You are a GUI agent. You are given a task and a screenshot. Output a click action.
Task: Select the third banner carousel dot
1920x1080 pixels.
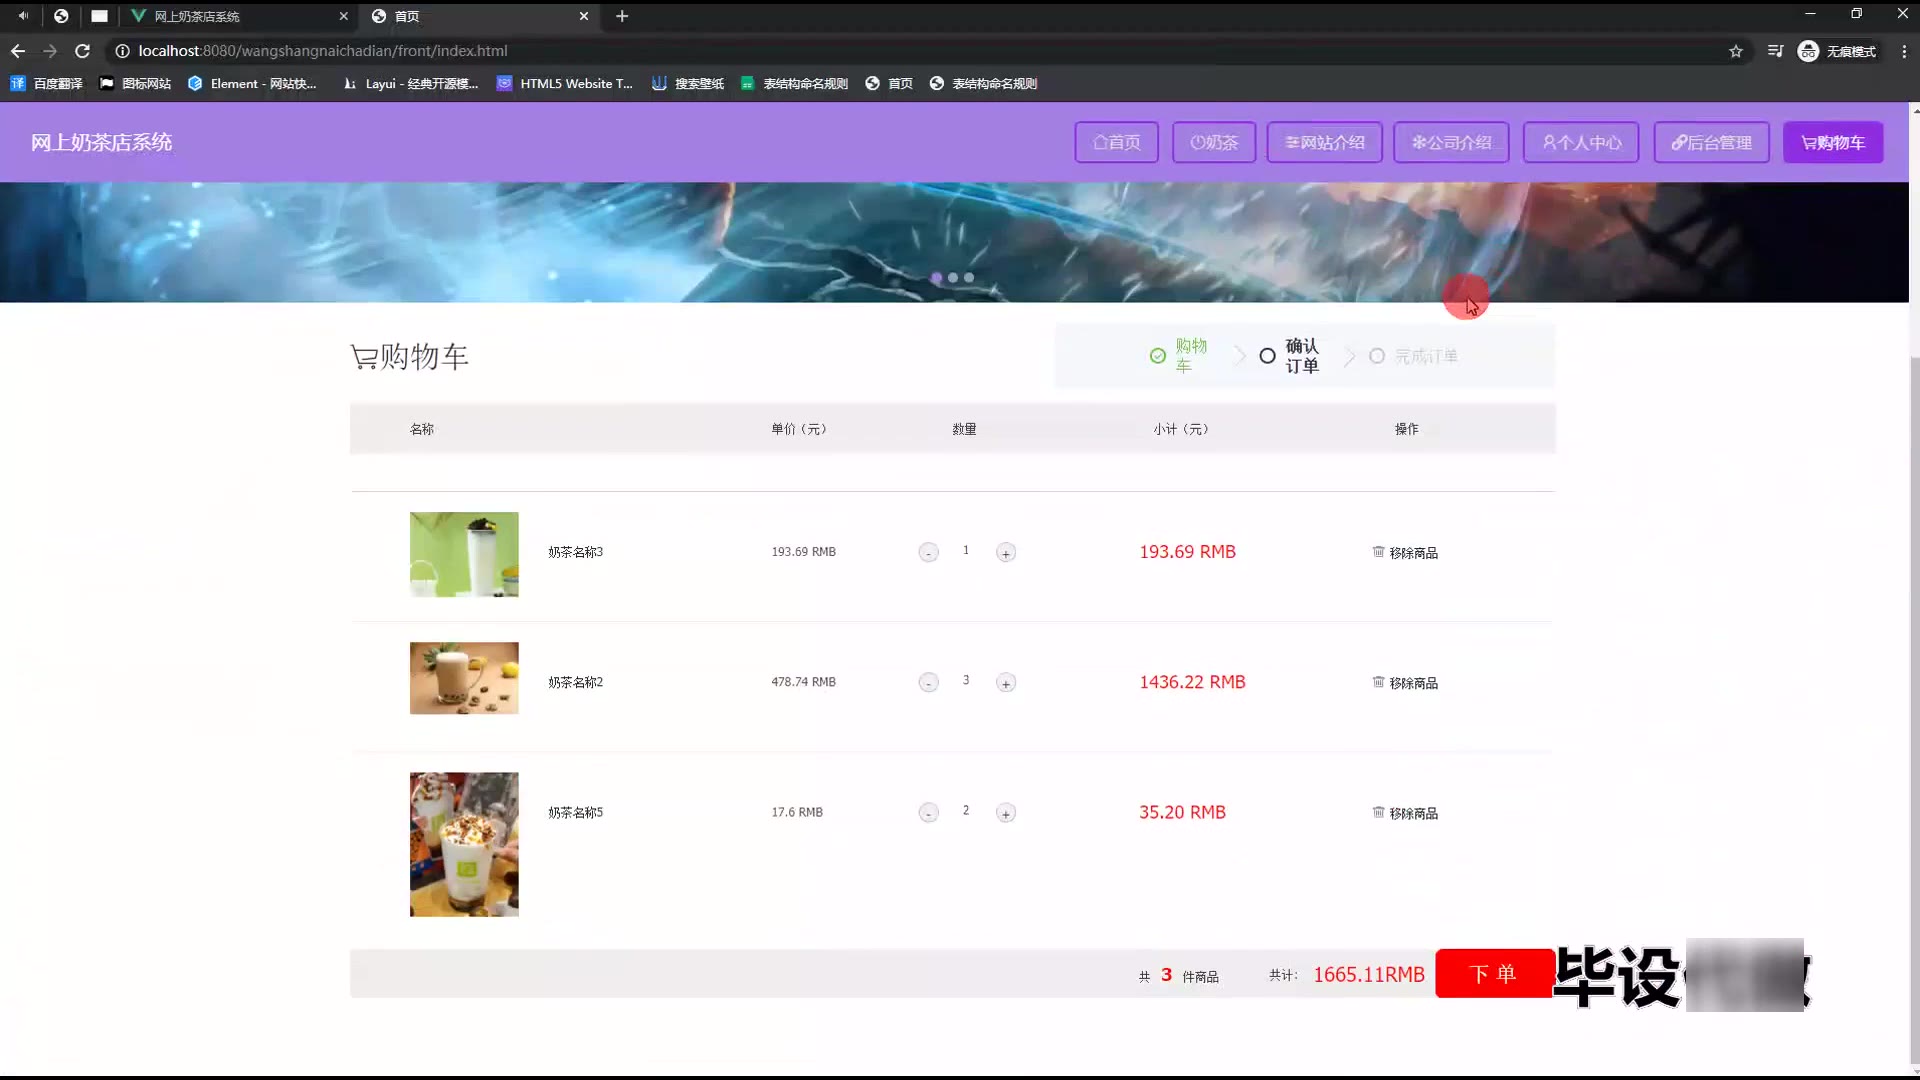click(x=968, y=278)
